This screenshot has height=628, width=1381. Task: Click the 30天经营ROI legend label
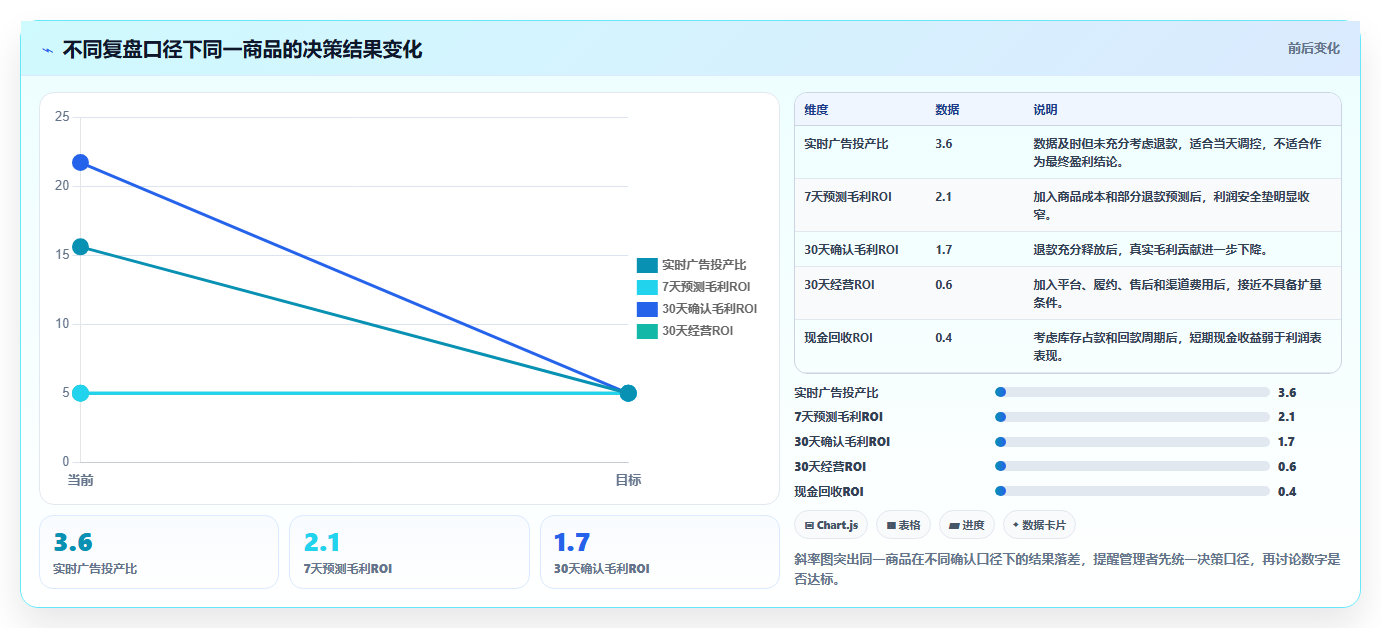[x=697, y=331]
